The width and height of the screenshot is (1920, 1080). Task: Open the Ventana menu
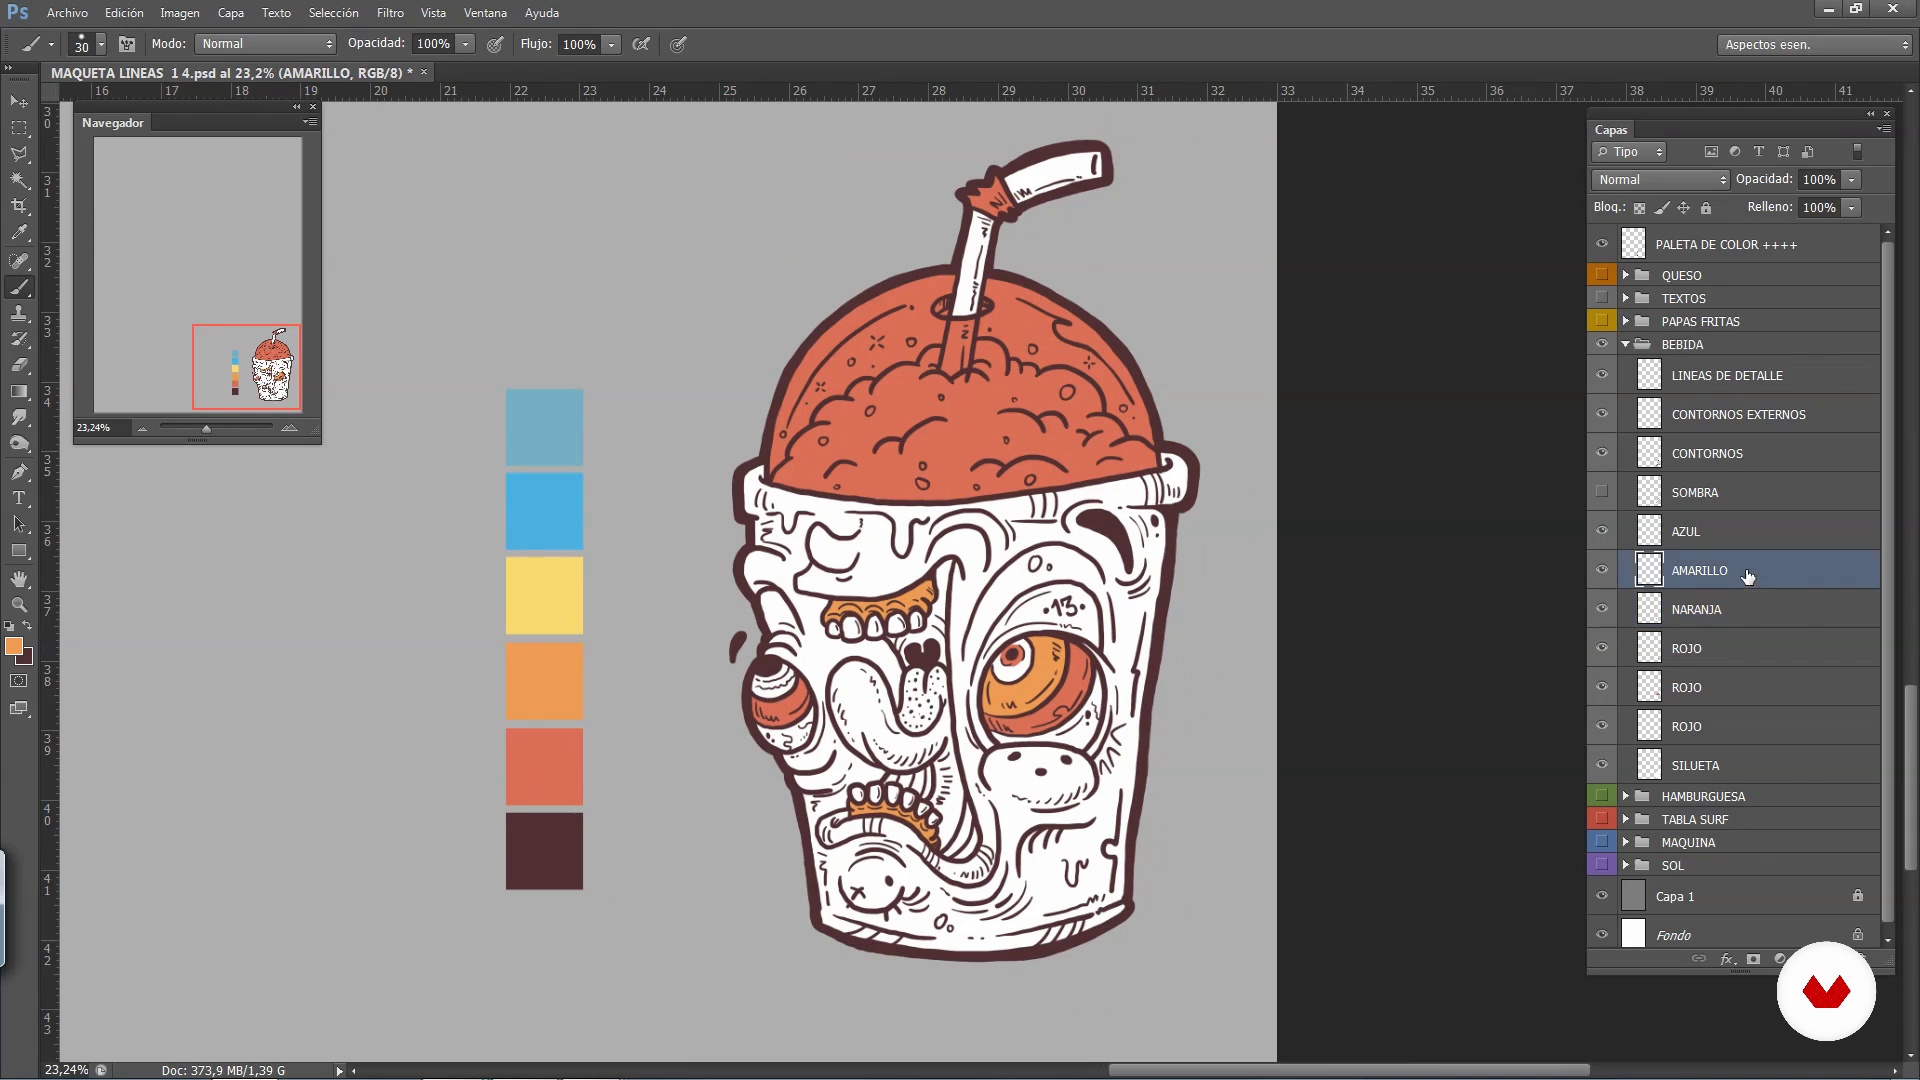click(485, 13)
